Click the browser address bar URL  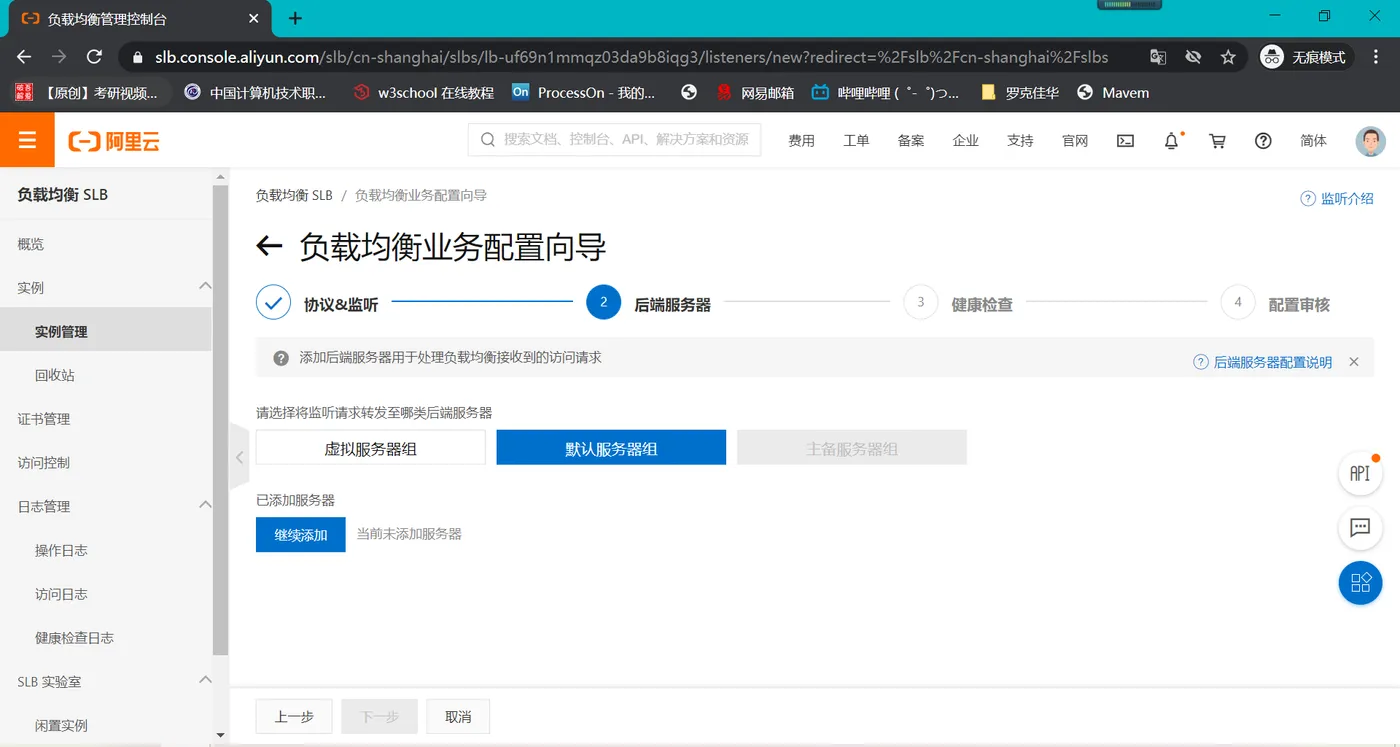click(631, 57)
